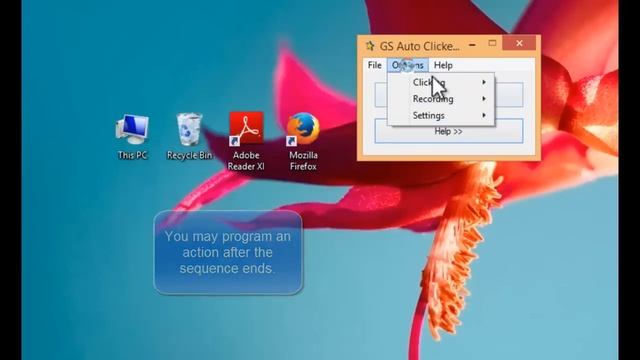Viewport: 640px width, 360px height.
Task: Open the File menu
Action: point(375,65)
